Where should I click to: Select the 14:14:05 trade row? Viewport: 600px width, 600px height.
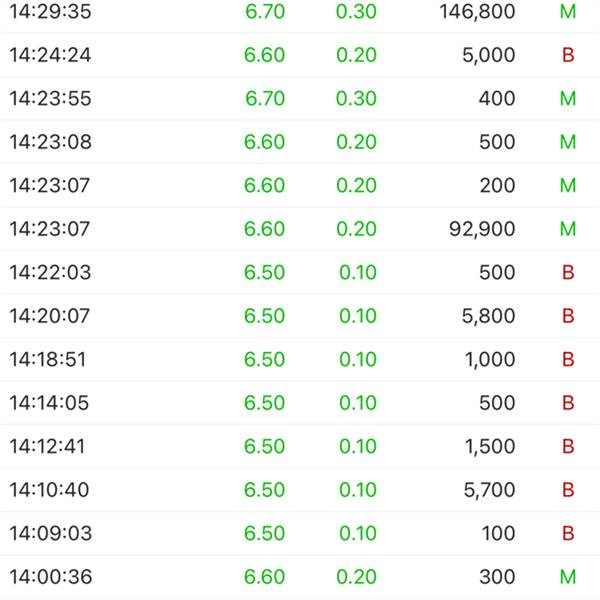coord(300,403)
